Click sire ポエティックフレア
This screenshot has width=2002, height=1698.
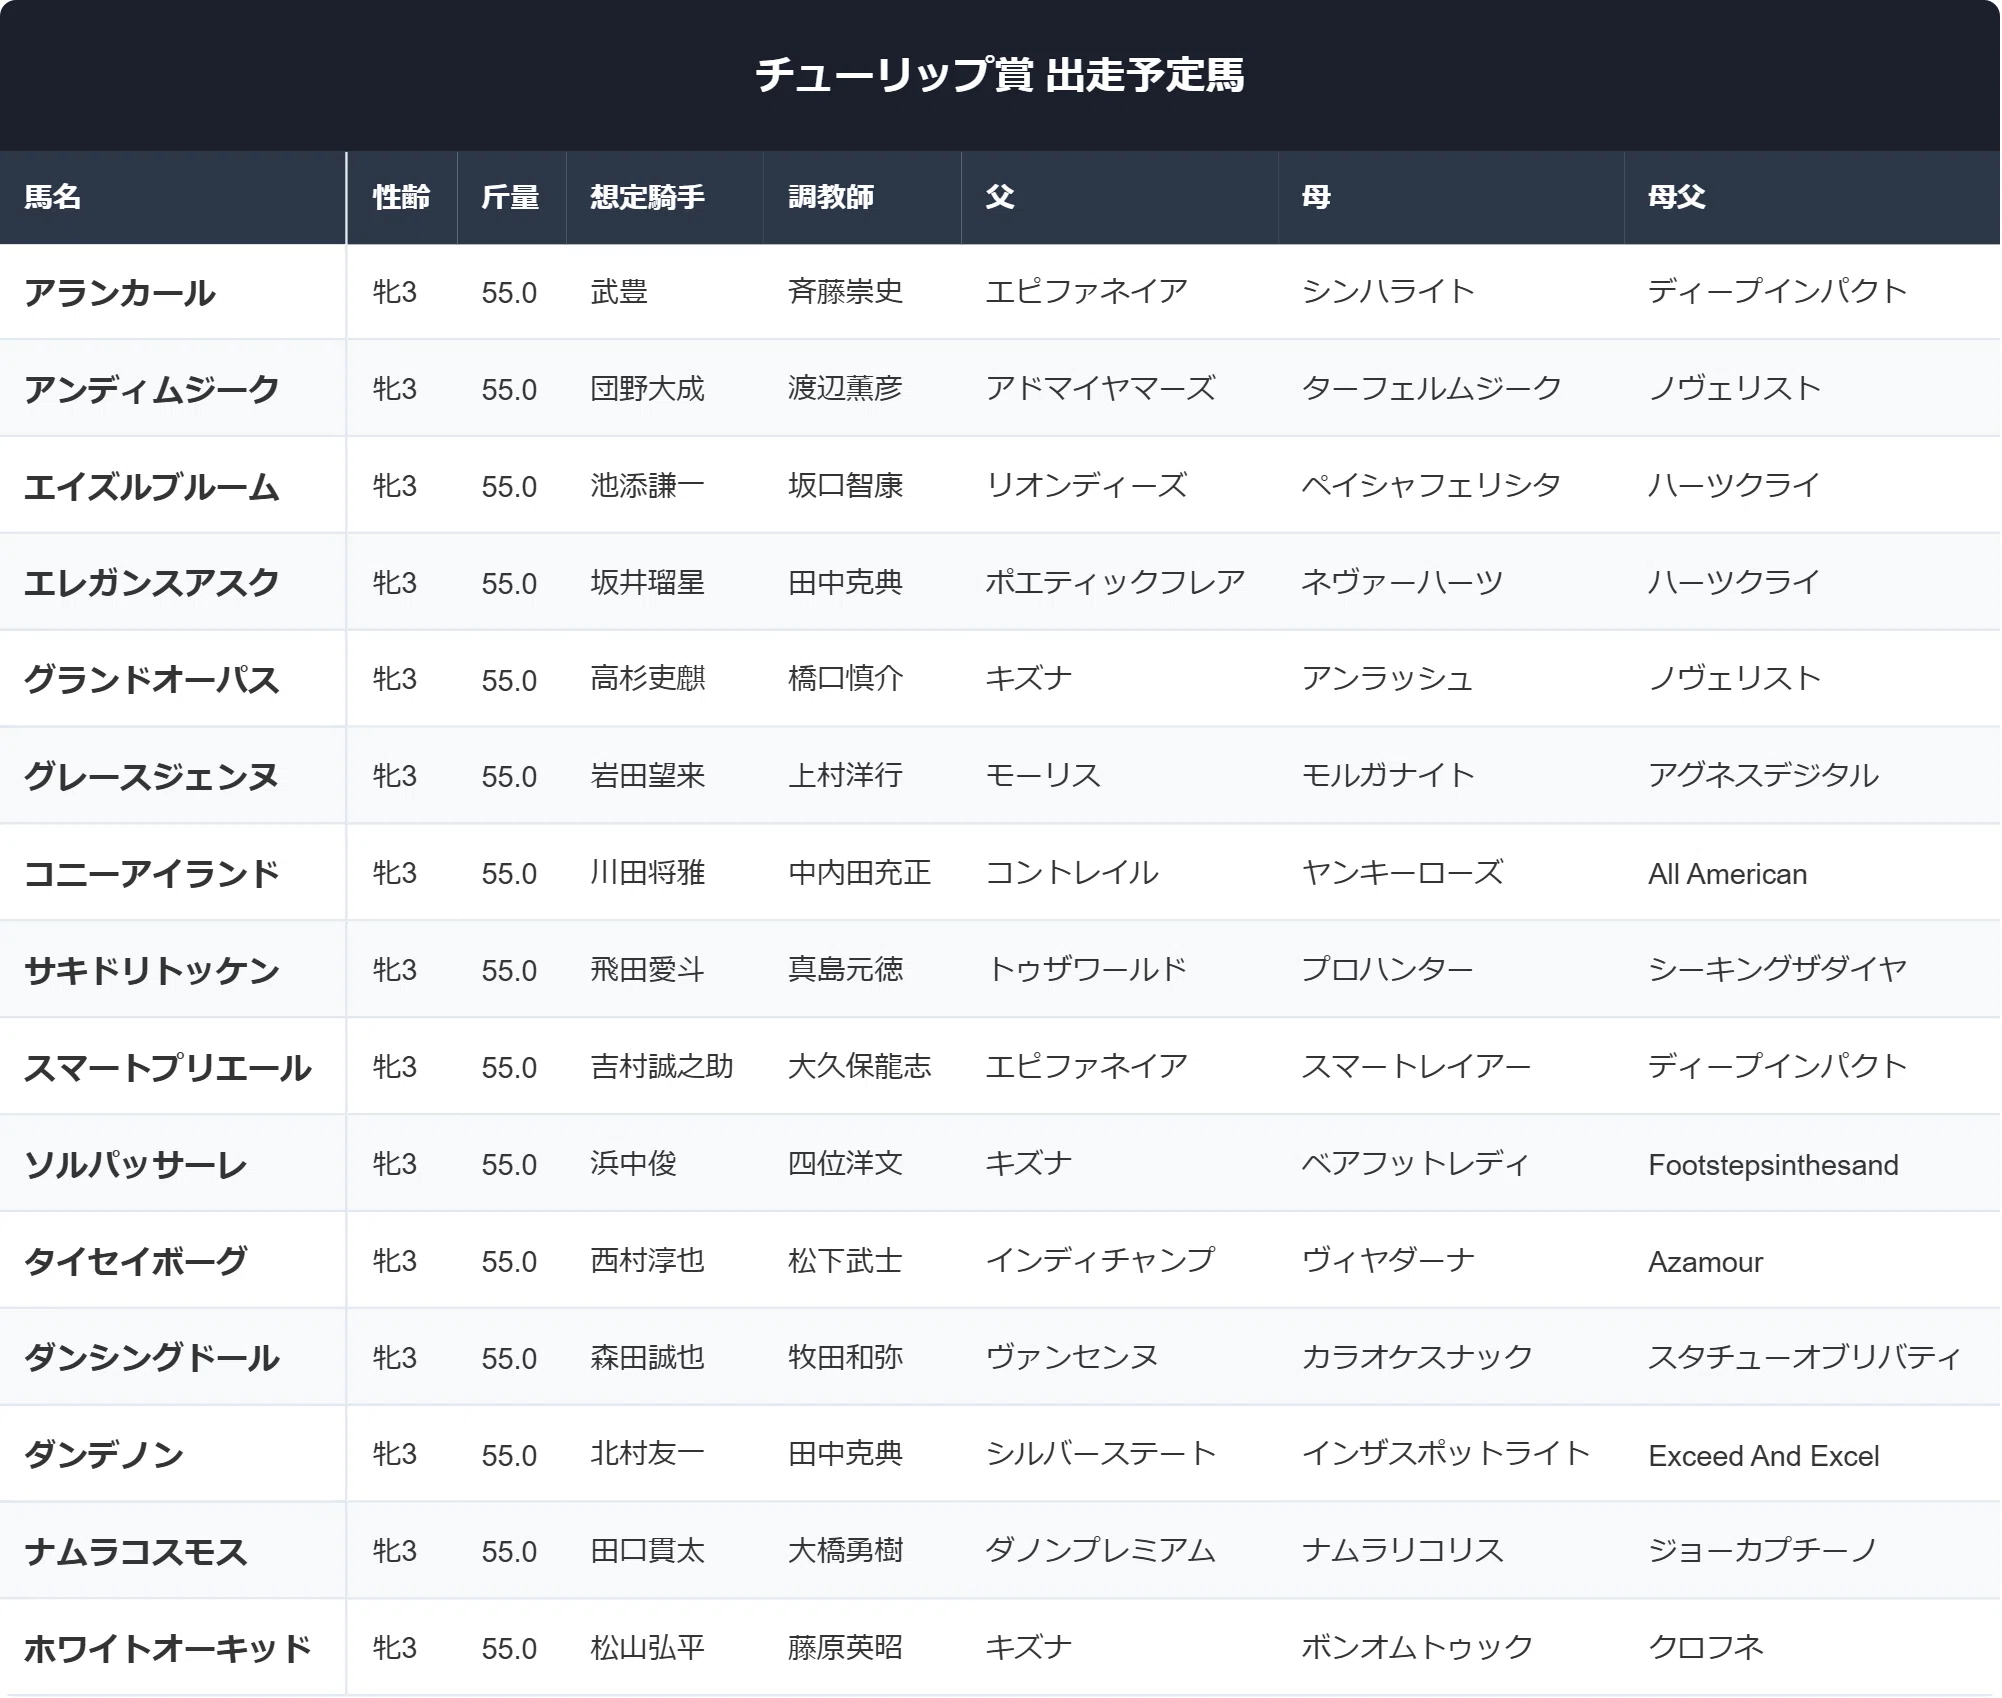click(1116, 583)
